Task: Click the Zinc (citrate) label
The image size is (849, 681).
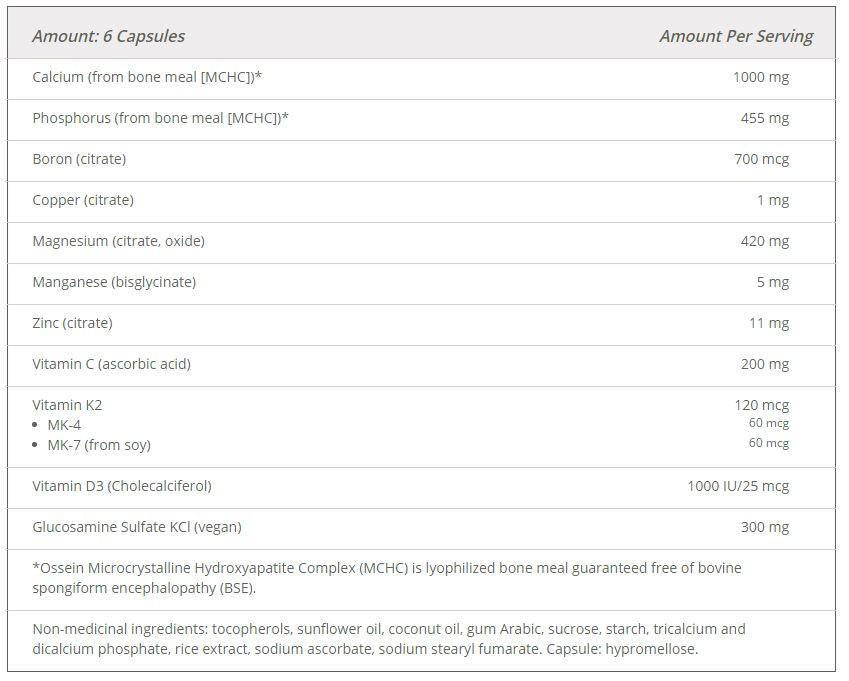Action: pos(72,323)
